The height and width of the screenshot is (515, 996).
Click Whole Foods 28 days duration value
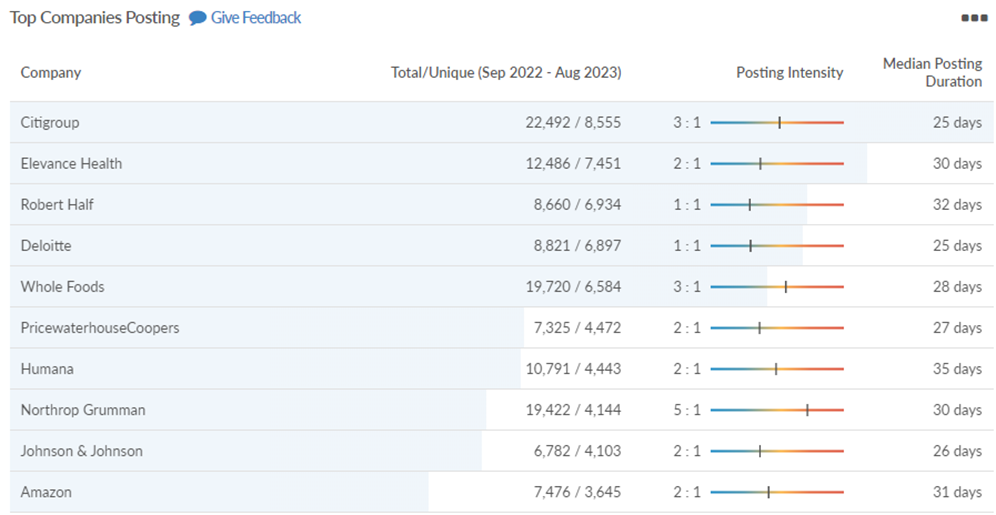[x=957, y=287]
